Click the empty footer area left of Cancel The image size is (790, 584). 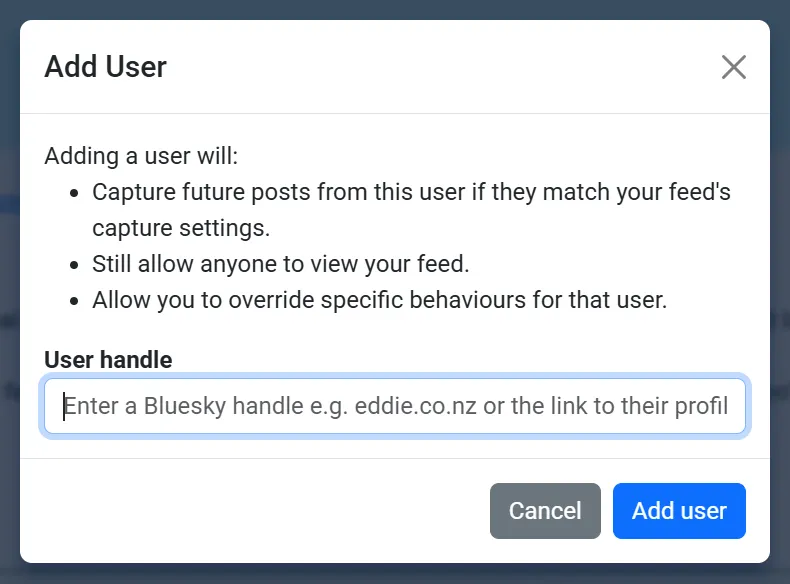[250, 511]
